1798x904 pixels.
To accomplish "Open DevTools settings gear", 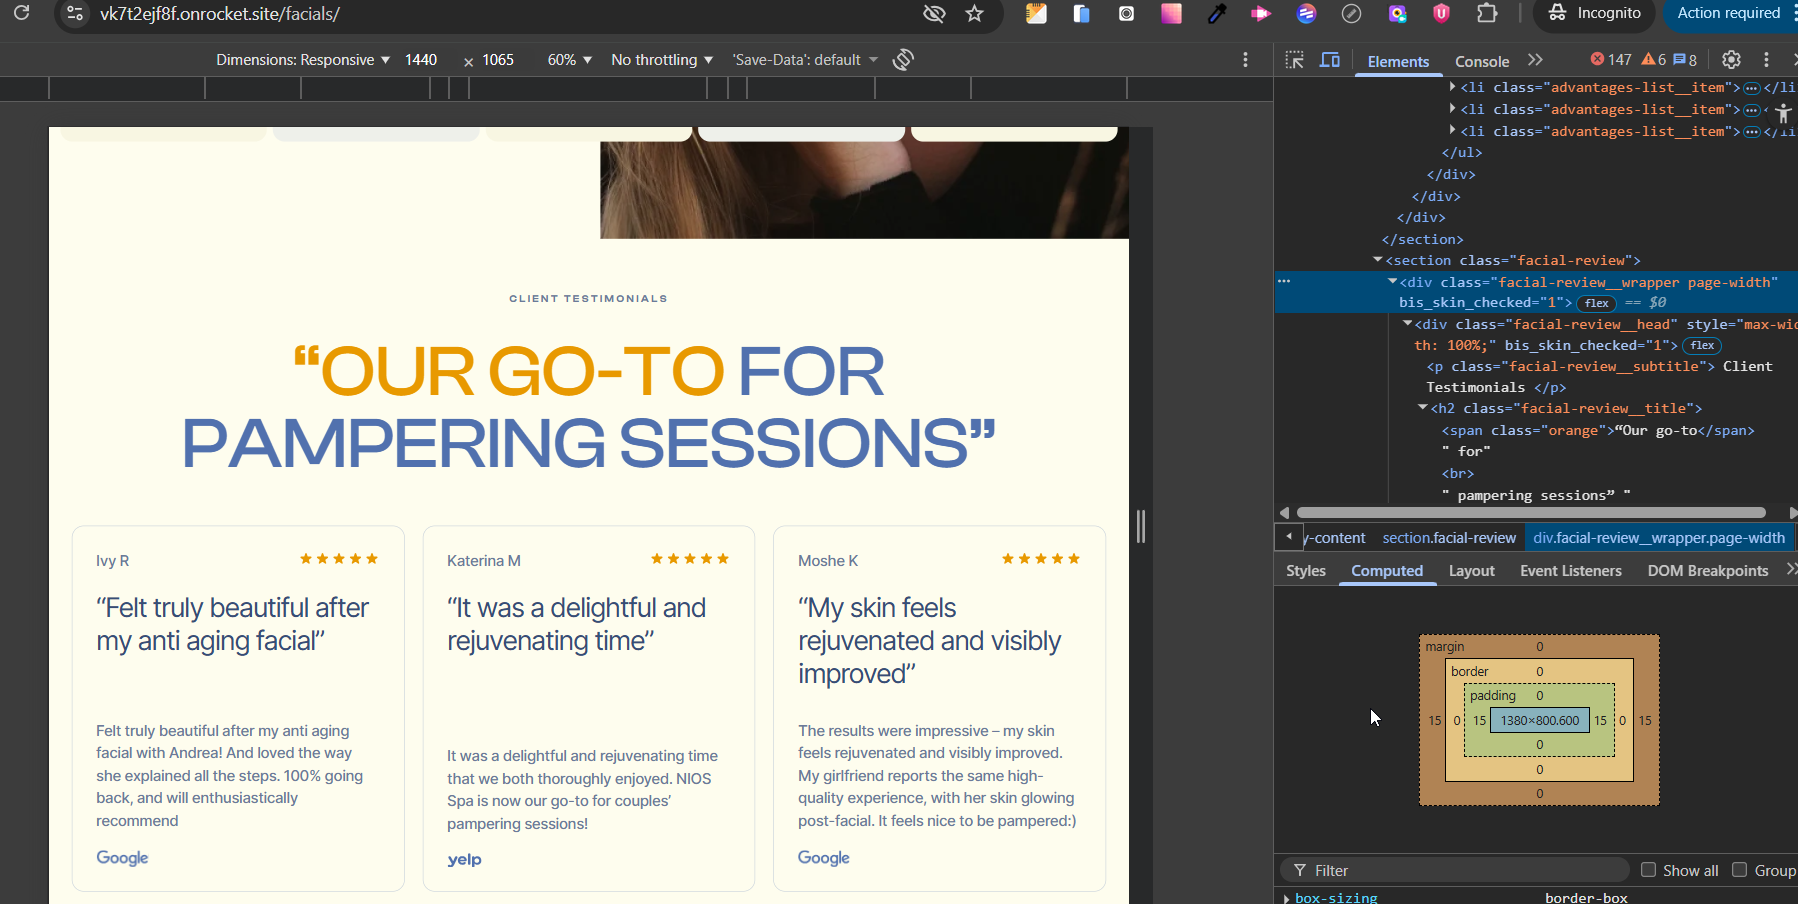I will click(1732, 60).
